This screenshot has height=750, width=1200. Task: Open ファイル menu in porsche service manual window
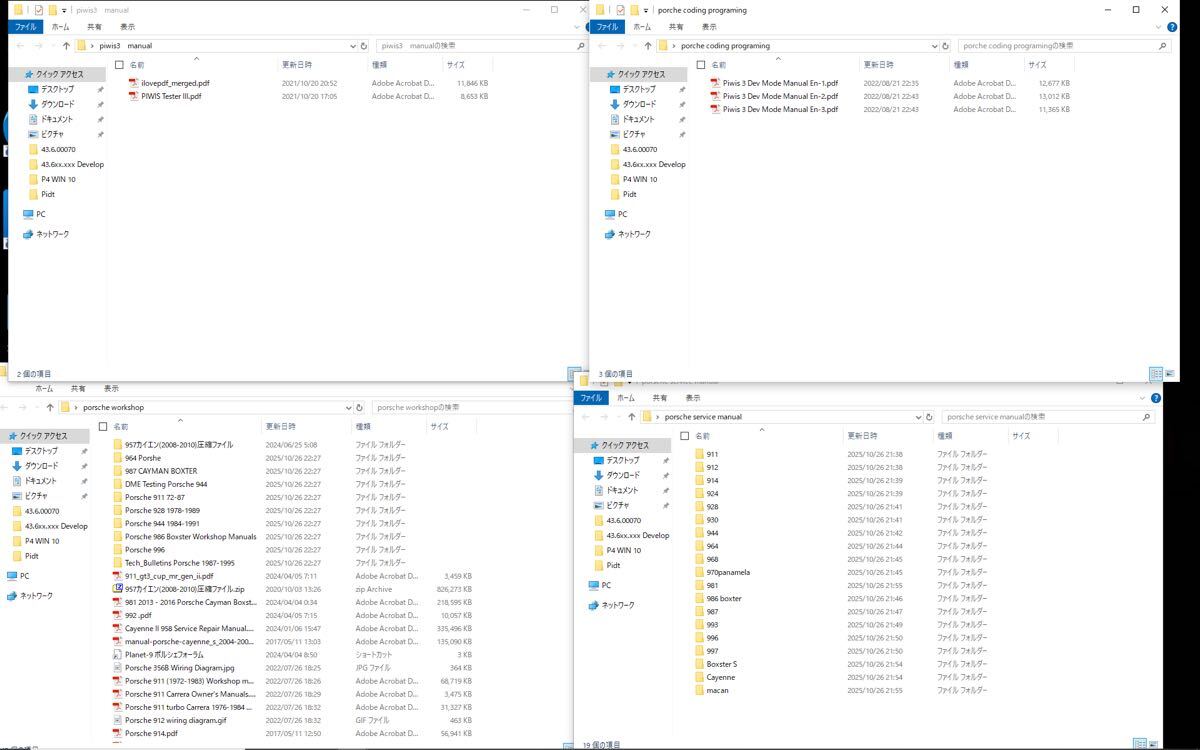592,397
